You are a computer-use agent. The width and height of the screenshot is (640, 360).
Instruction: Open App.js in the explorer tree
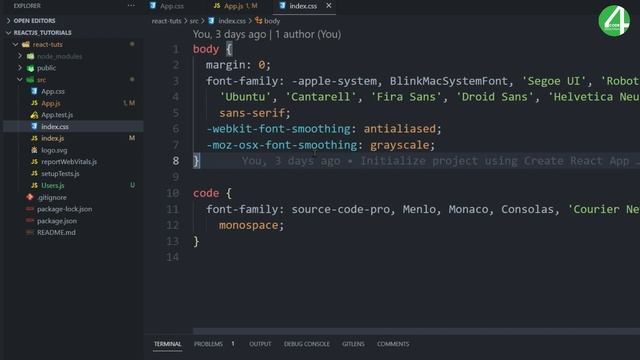[x=51, y=103]
